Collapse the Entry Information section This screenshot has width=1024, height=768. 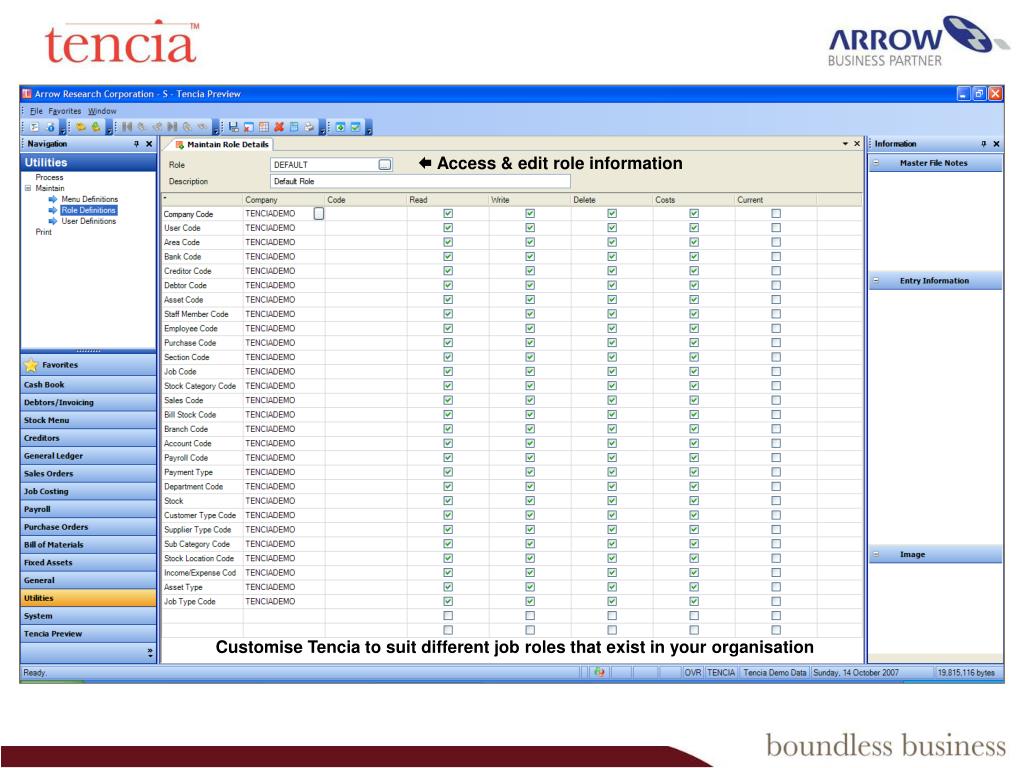pyautogui.click(x=876, y=281)
